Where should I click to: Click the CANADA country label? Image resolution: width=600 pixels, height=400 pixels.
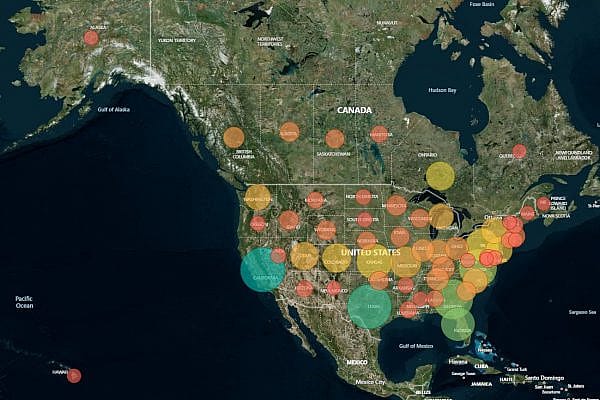pos(354,110)
